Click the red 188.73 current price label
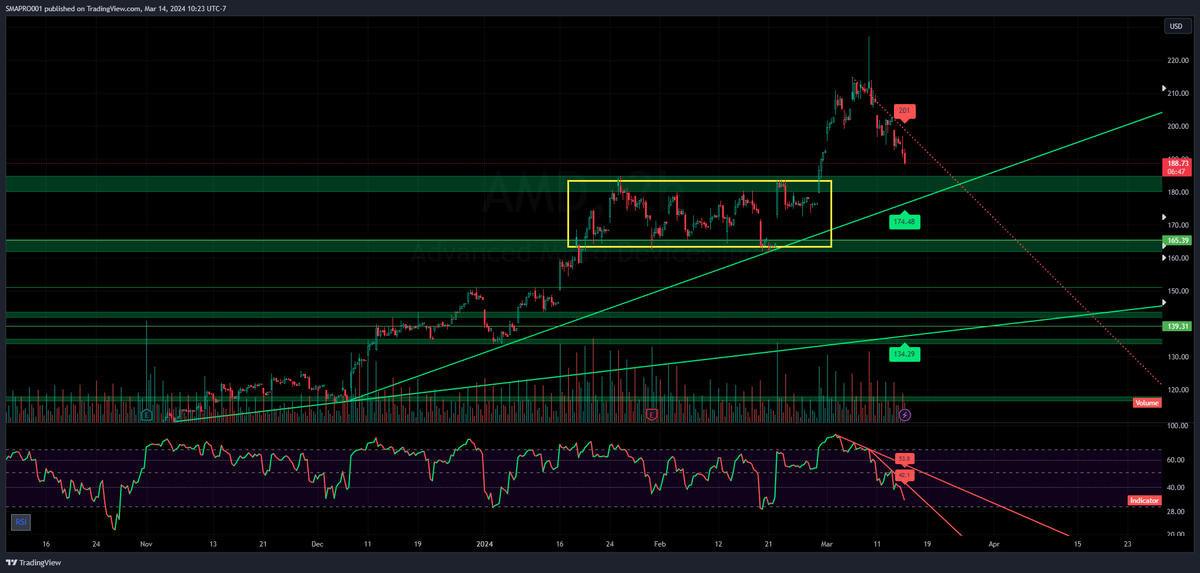This screenshot has height=573, width=1200. coord(1177,166)
